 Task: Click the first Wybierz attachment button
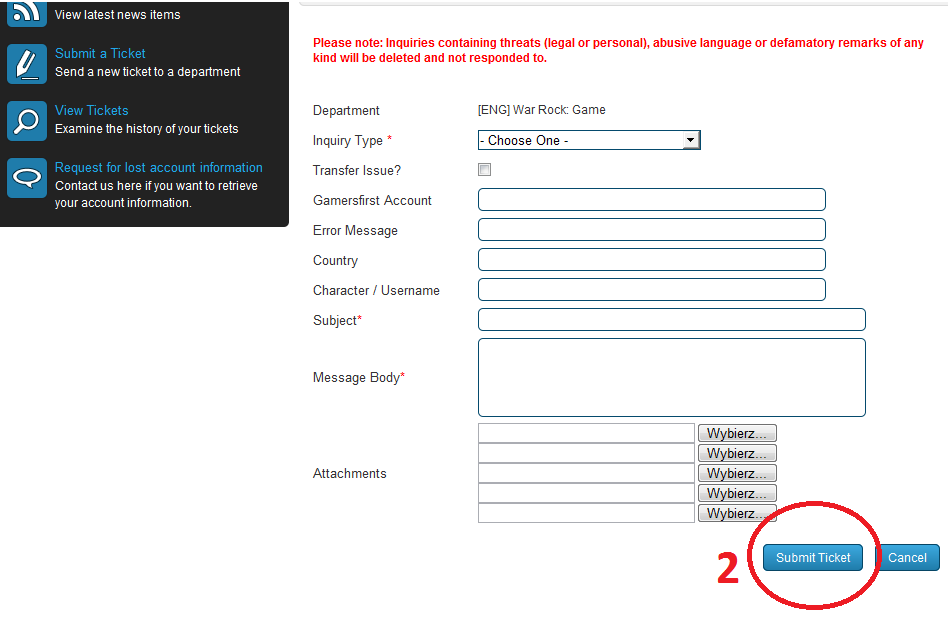tap(737, 433)
